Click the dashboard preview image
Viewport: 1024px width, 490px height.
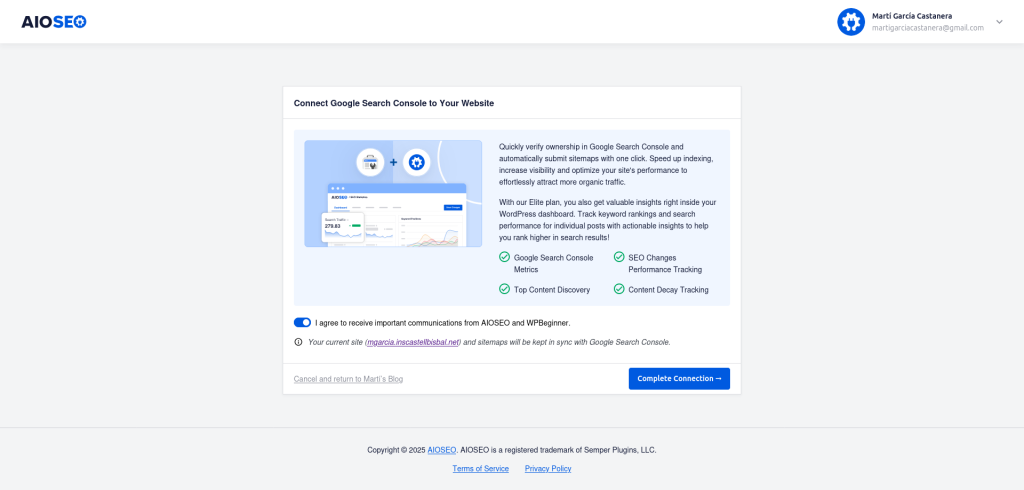[393, 212]
